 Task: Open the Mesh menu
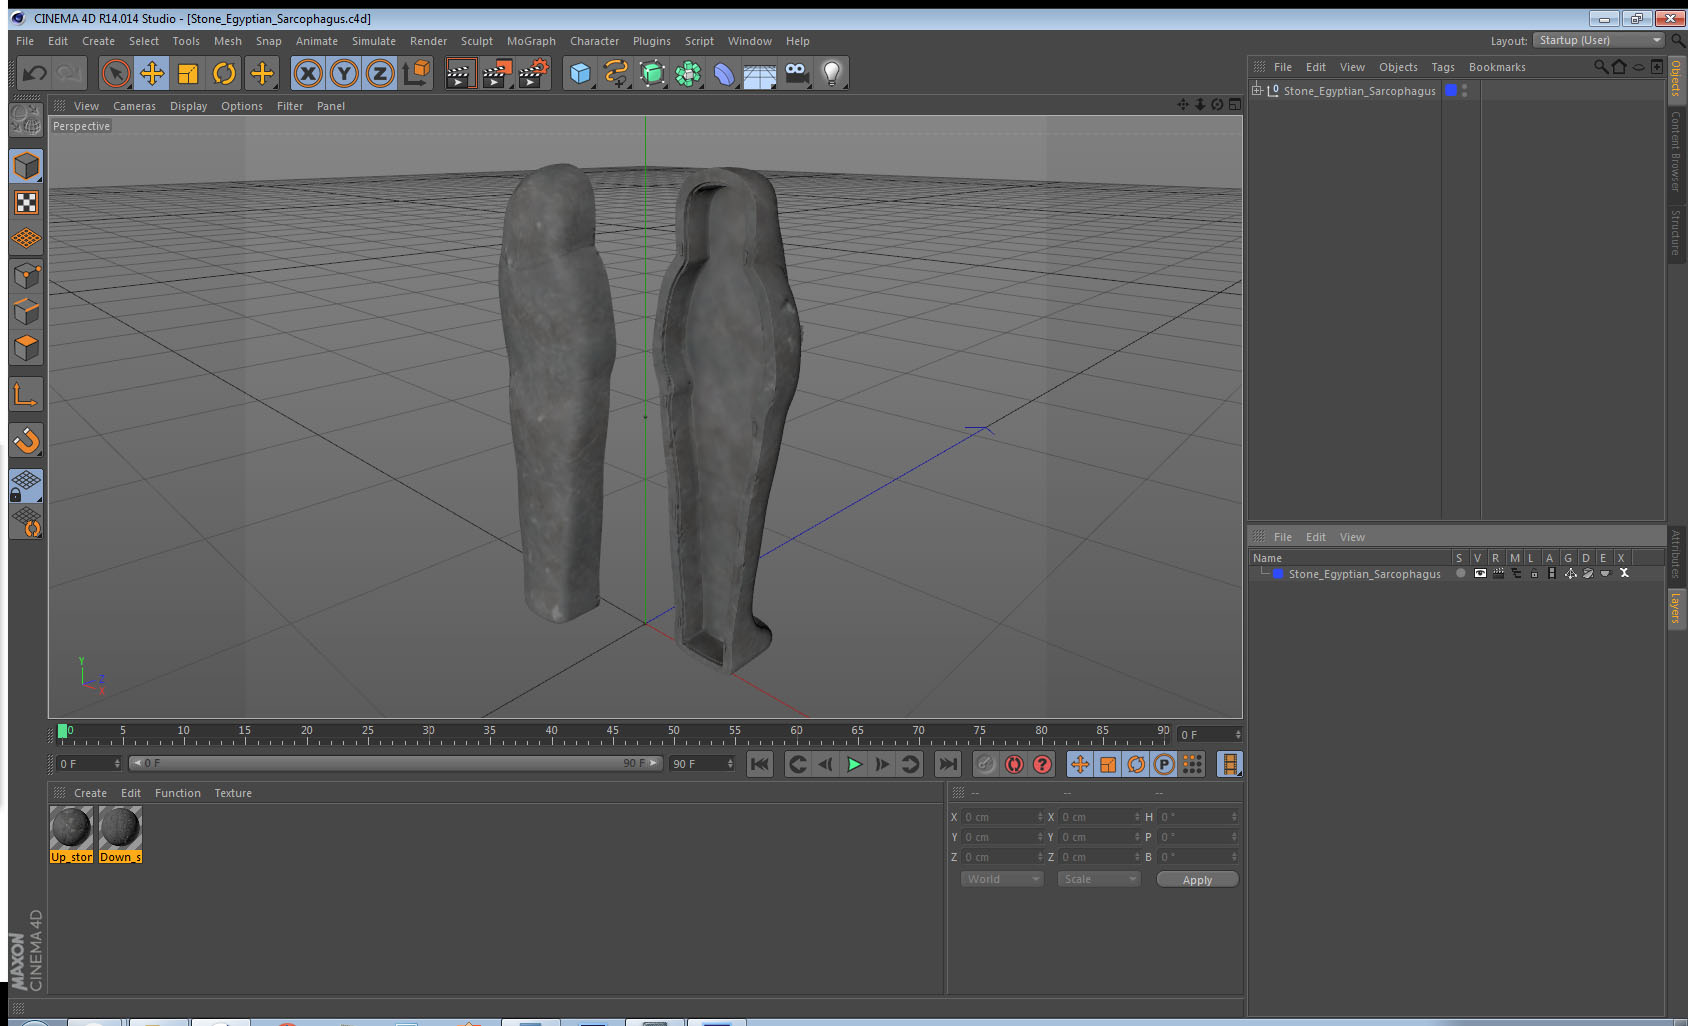(228, 41)
